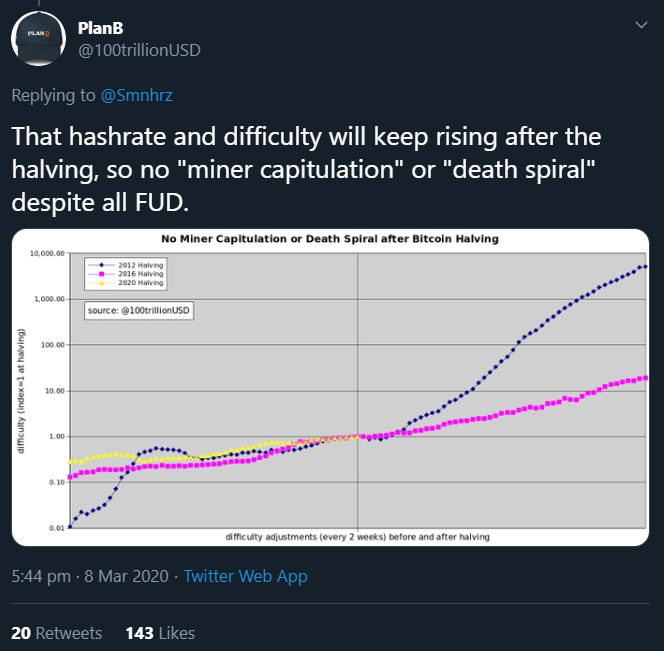Viewport: 664px width, 651px height.
Task: Click the chart title about Miner Capitulation
Action: 330,239
